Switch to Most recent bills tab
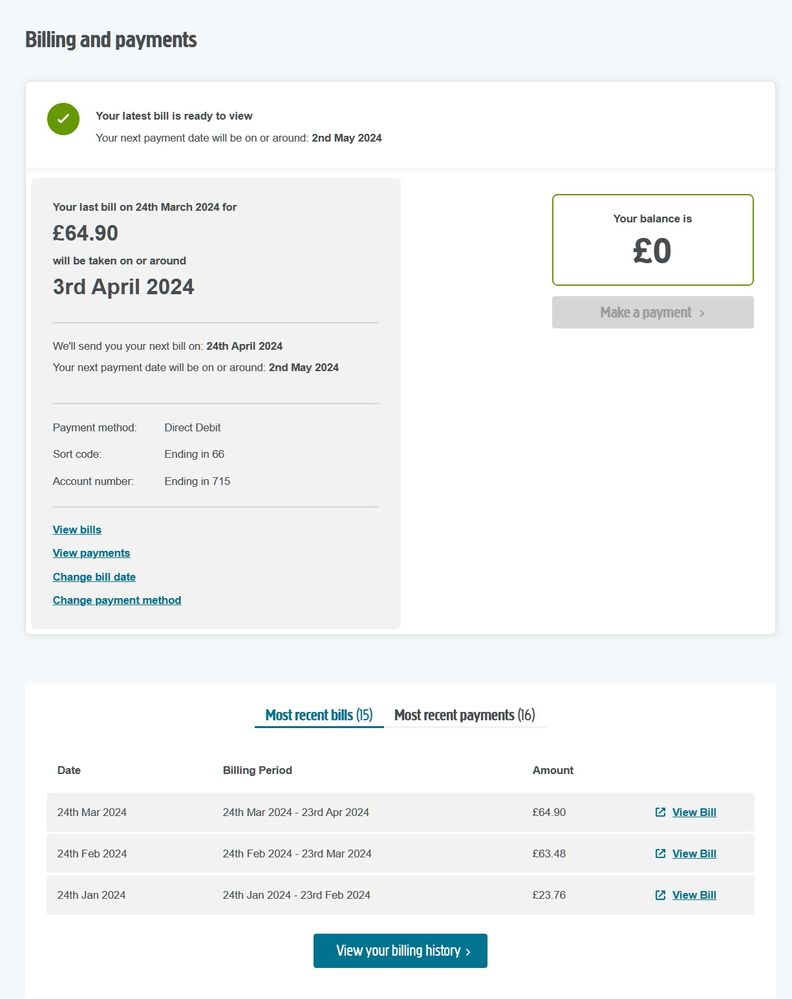792x999 pixels. coord(318,715)
